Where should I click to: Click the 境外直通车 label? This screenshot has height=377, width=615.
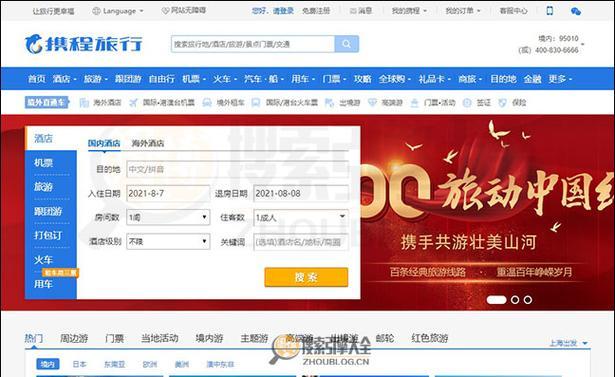click(x=46, y=103)
